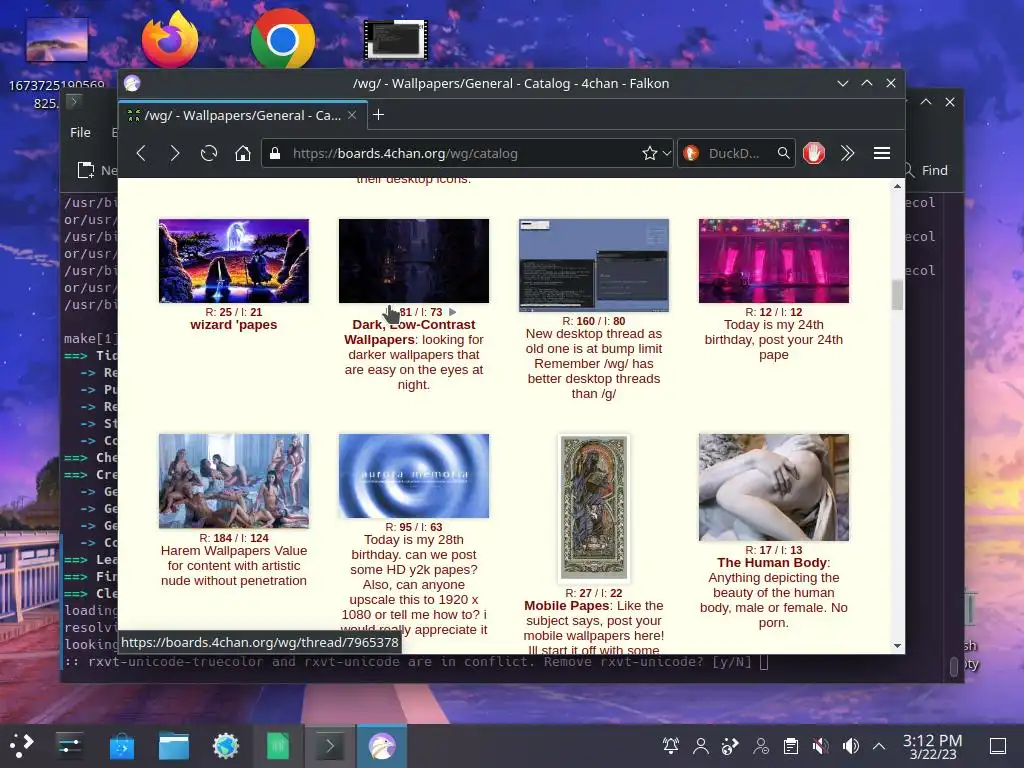This screenshot has height=768, width=1024.
Task: Reload the 4chan catalog page
Action: pyautogui.click(x=209, y=153)
